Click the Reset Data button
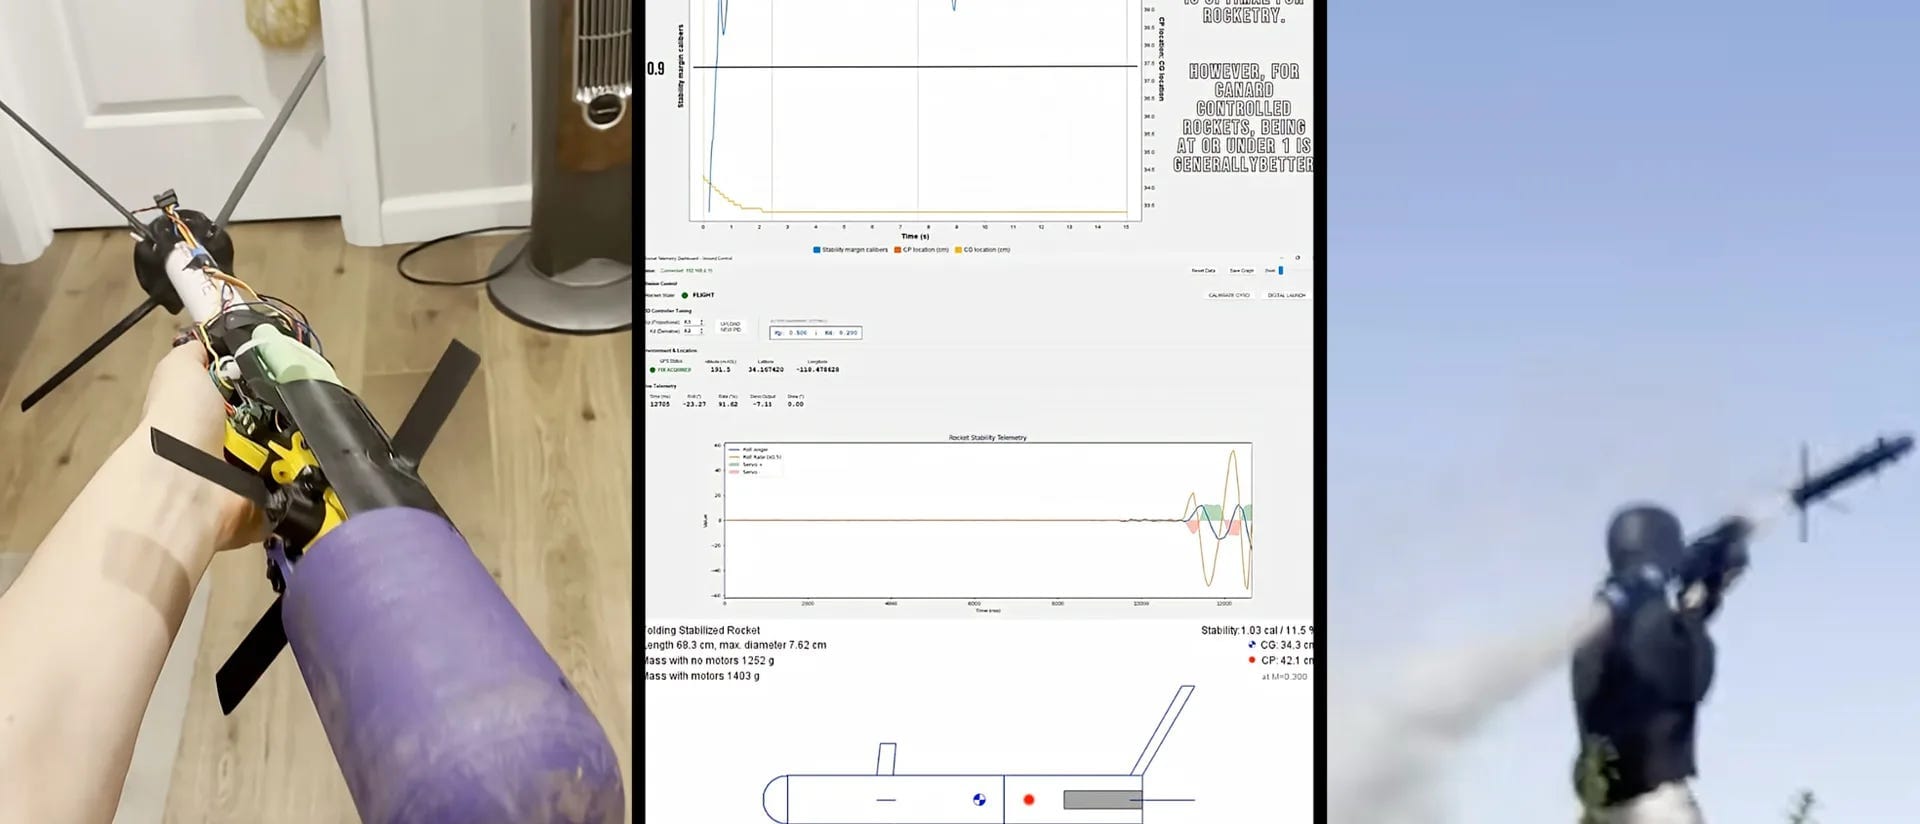 (1203, 271)
